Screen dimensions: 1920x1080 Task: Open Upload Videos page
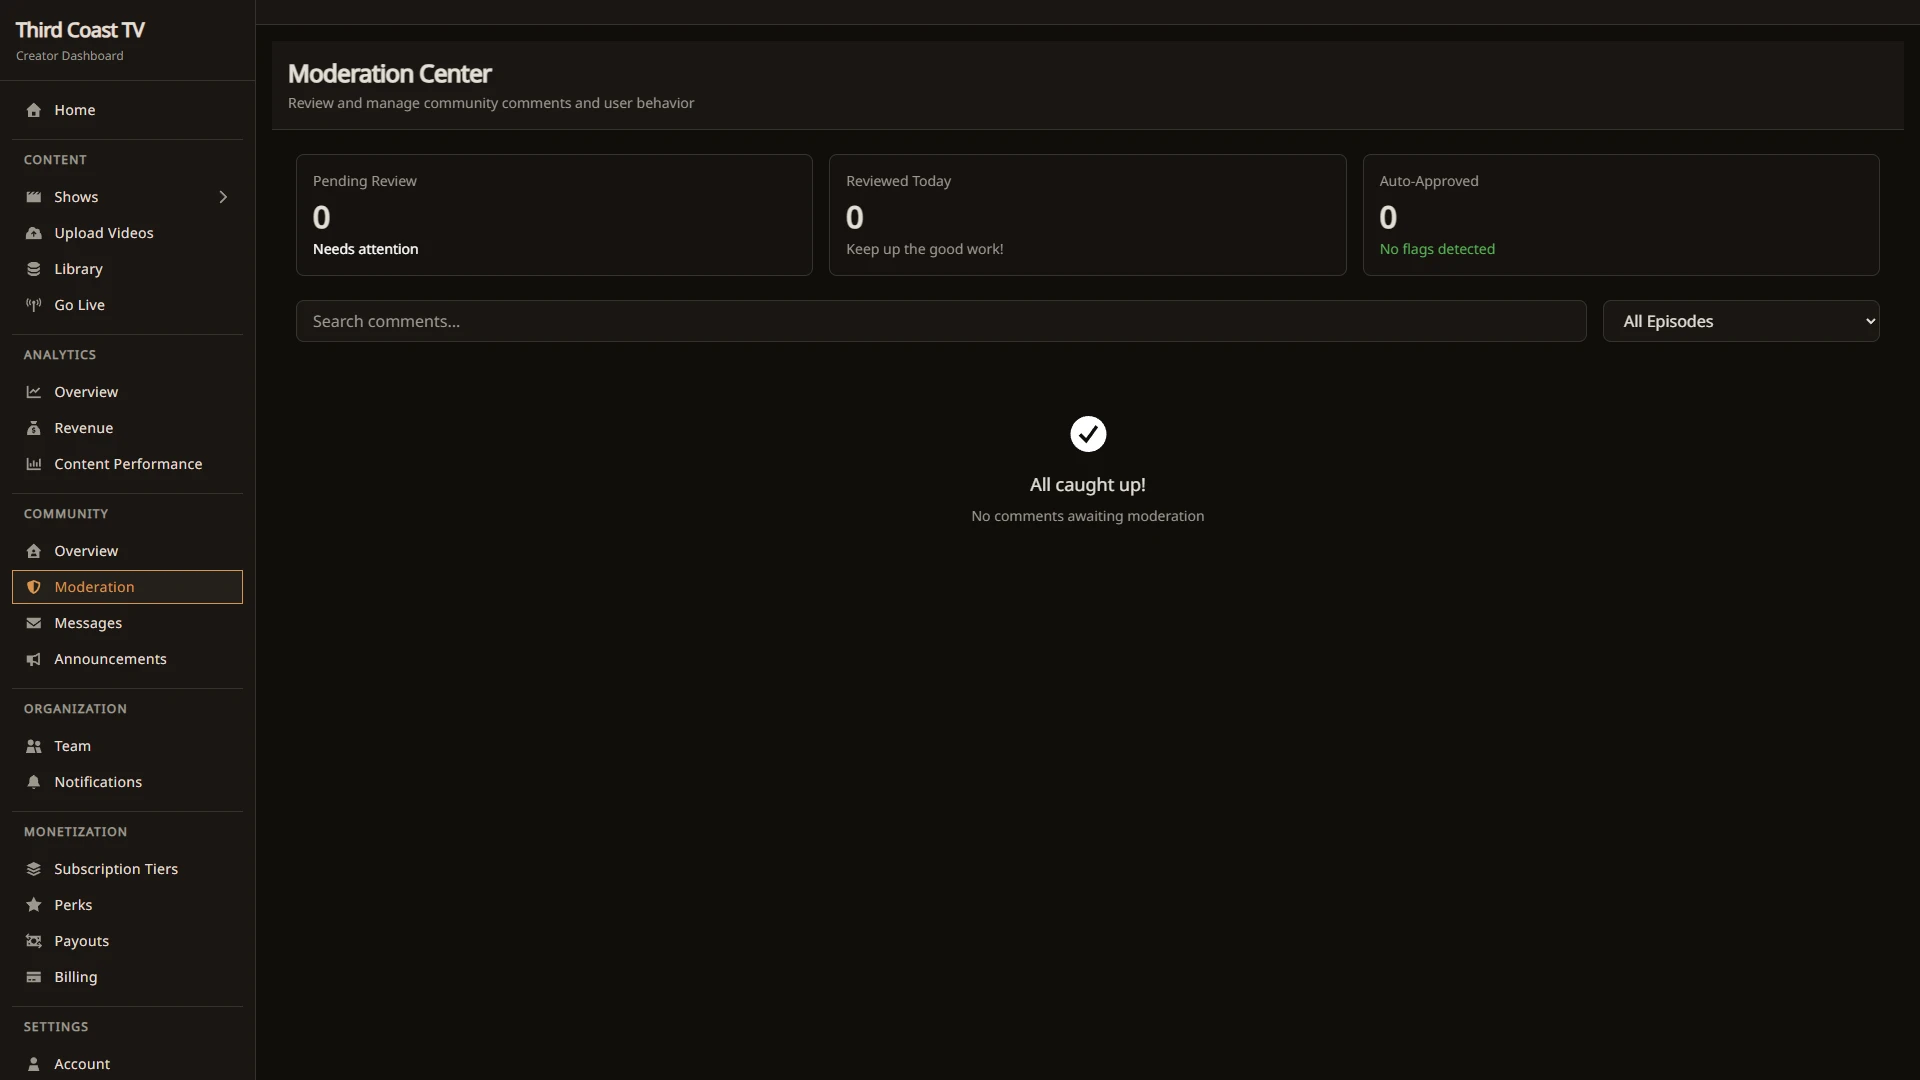pyautogui.click(x=127, y=233)
